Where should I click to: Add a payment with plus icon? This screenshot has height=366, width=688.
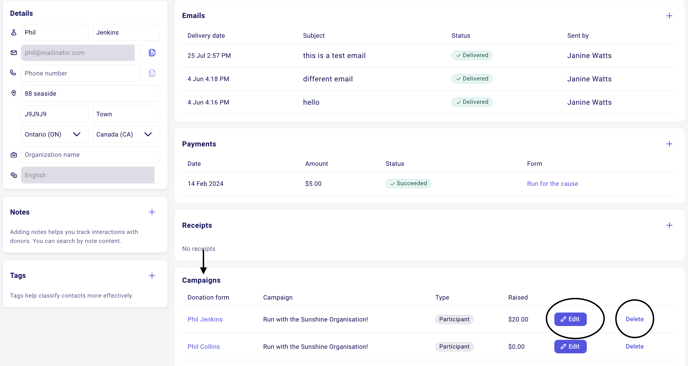click(669, 144)
